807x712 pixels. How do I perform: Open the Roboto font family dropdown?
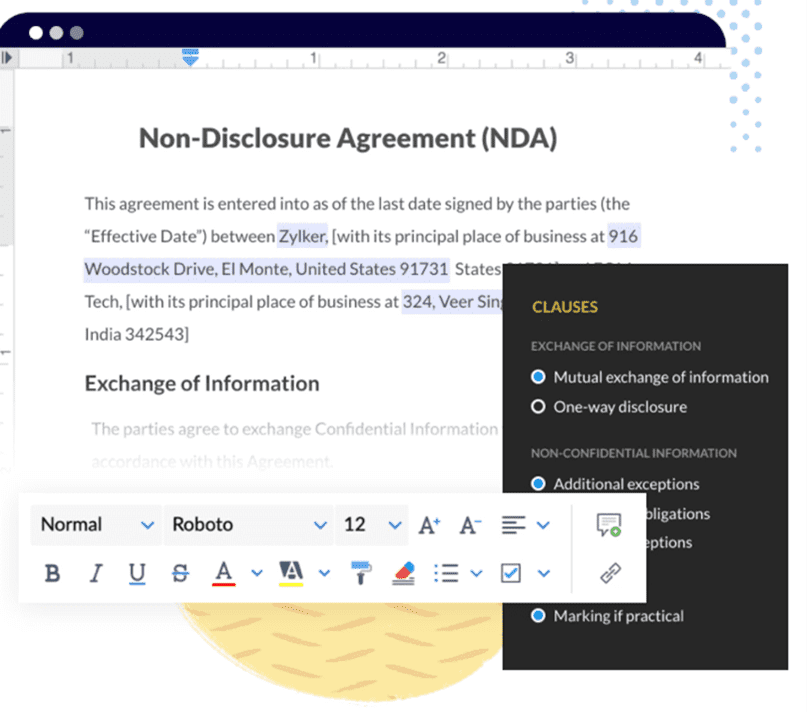(x=248, y=525)
